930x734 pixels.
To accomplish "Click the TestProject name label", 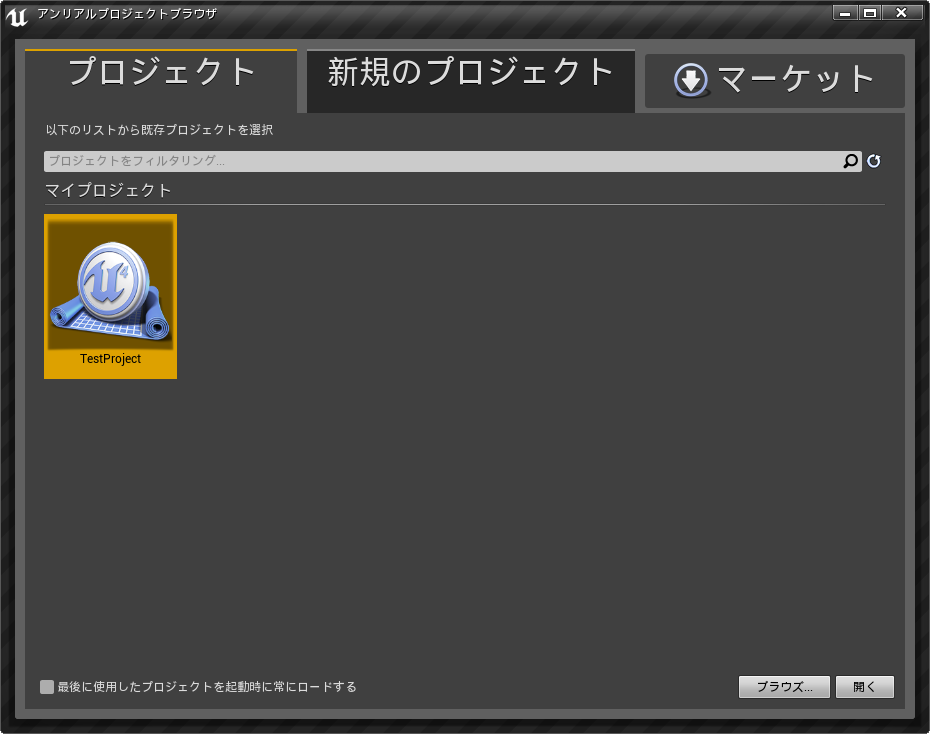I will coord(110,359).
